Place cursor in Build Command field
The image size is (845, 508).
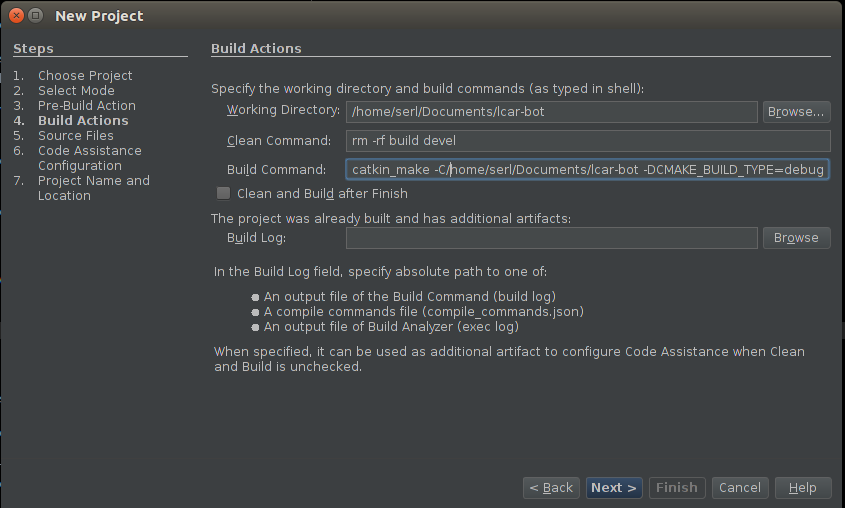pyautogui.click(x=587, y=170)
